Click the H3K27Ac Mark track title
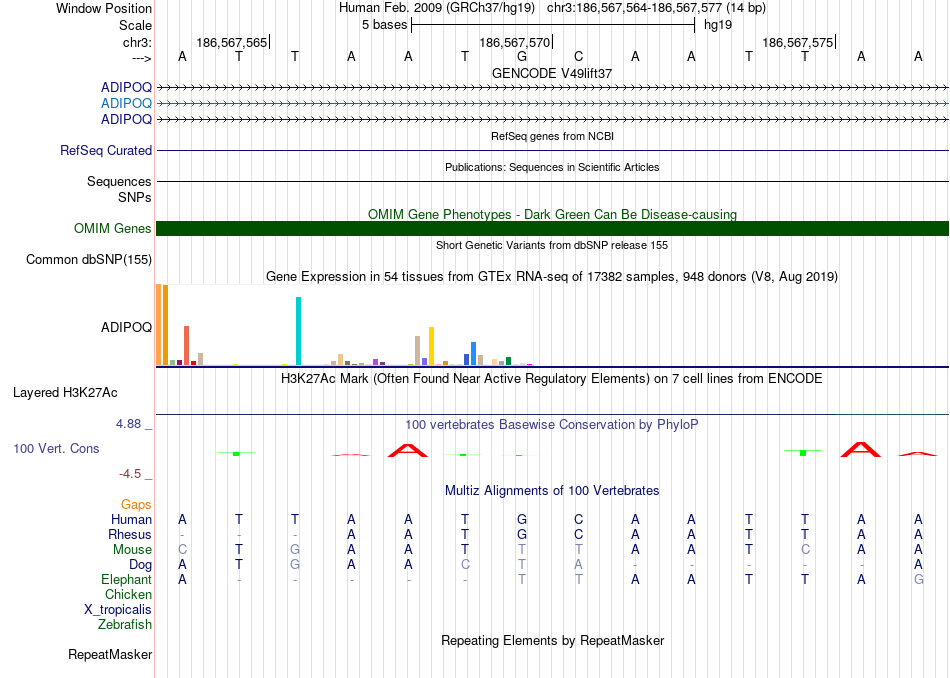The image size is (950, 678). tap(552, 379)
